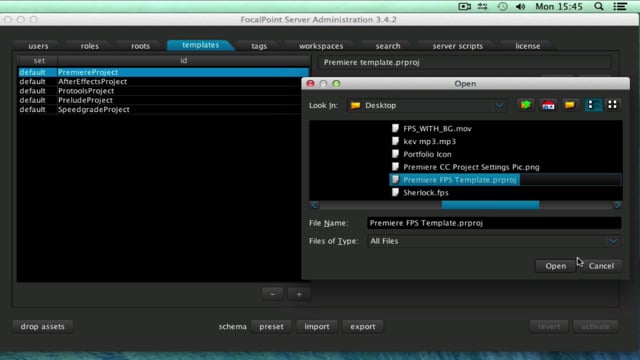640x360 pixels.
Task: Switch Open dialog to details grid view
Action: point(612,105)
